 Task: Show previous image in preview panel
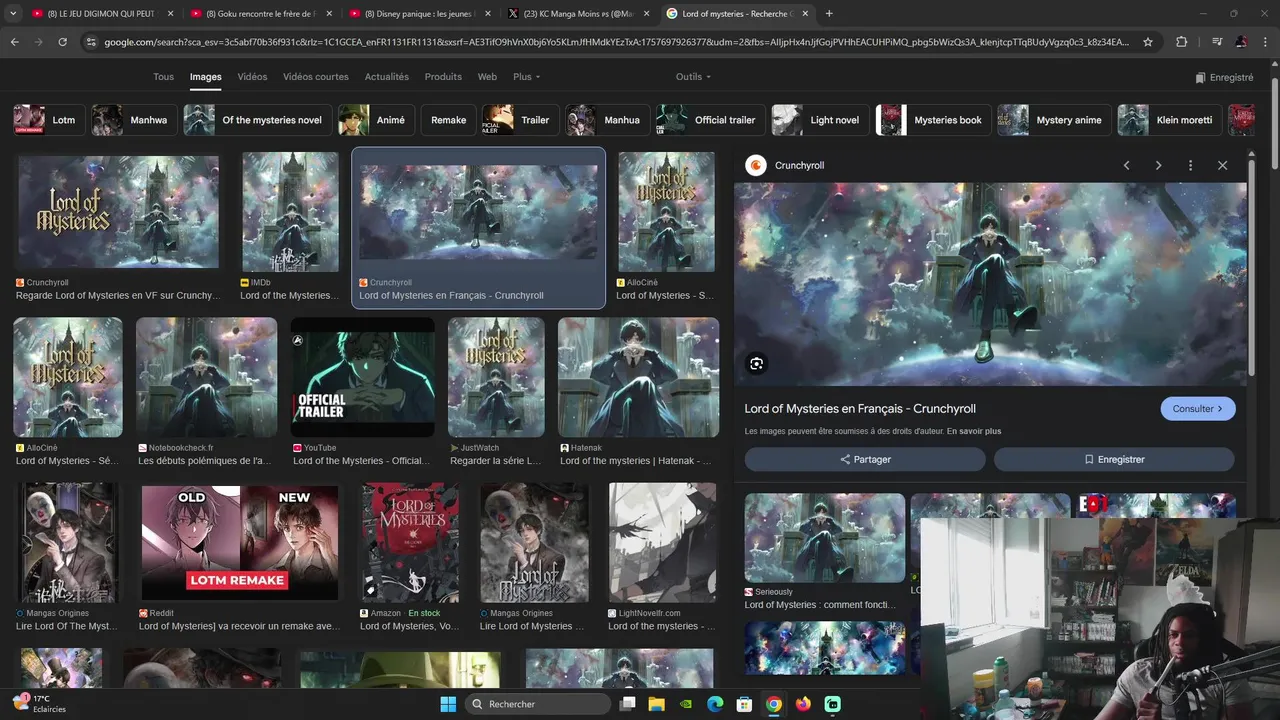pyautogui.click(x=1126, y=165)
